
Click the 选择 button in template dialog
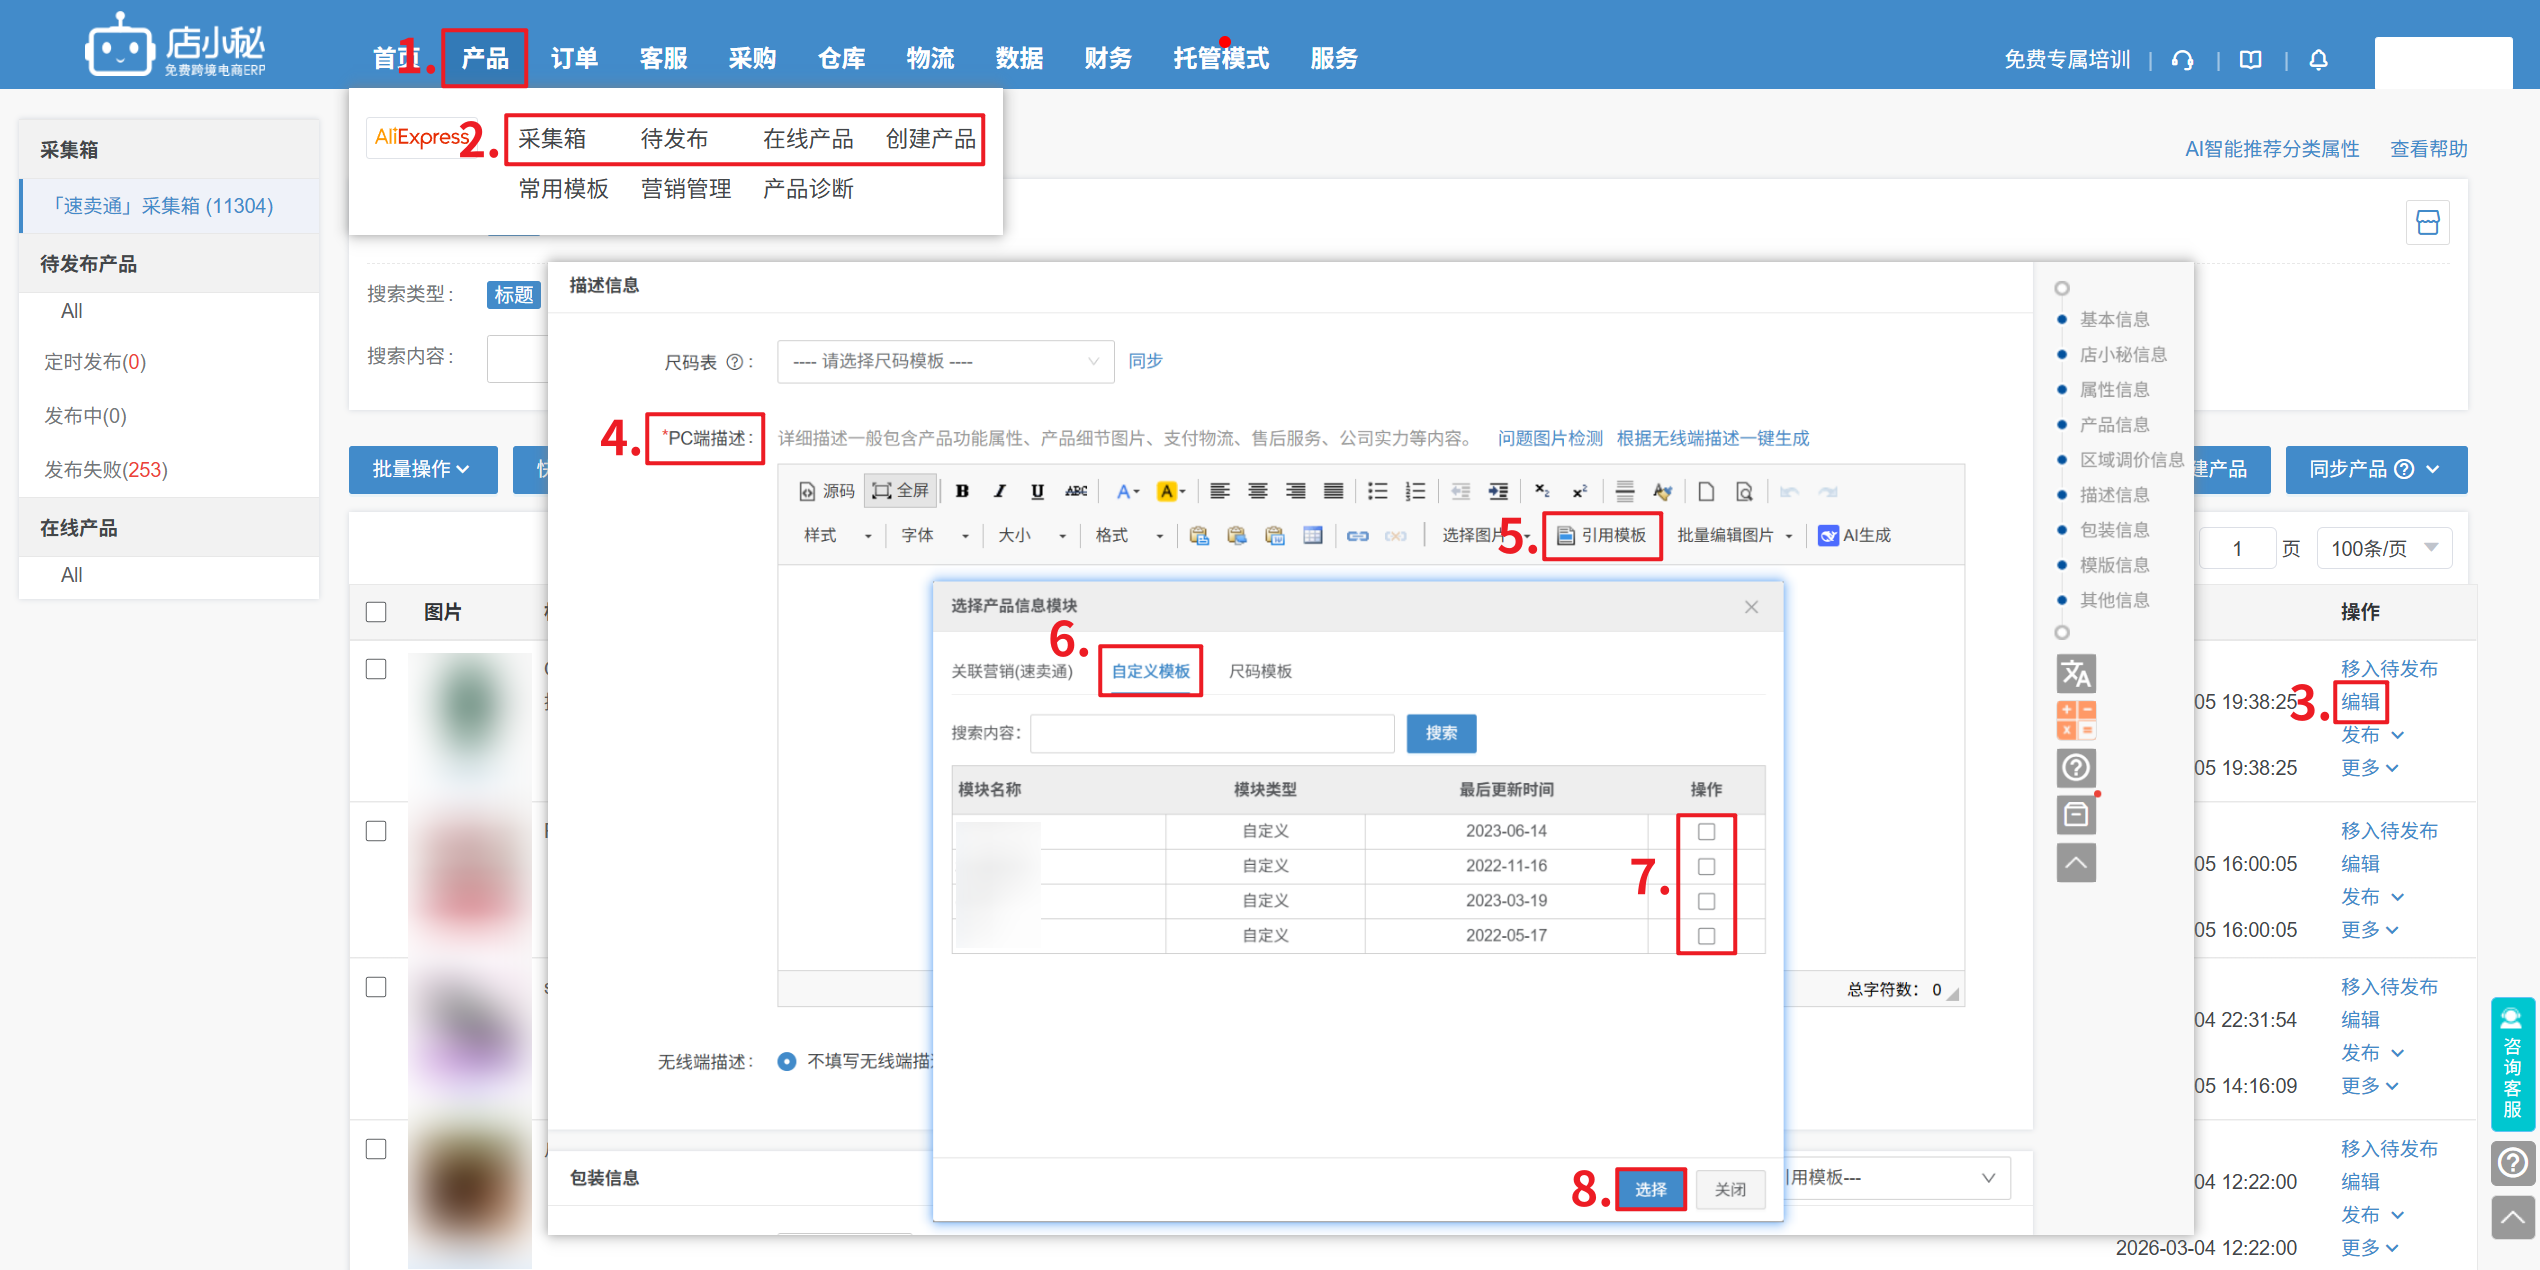click(1650, 1189)
